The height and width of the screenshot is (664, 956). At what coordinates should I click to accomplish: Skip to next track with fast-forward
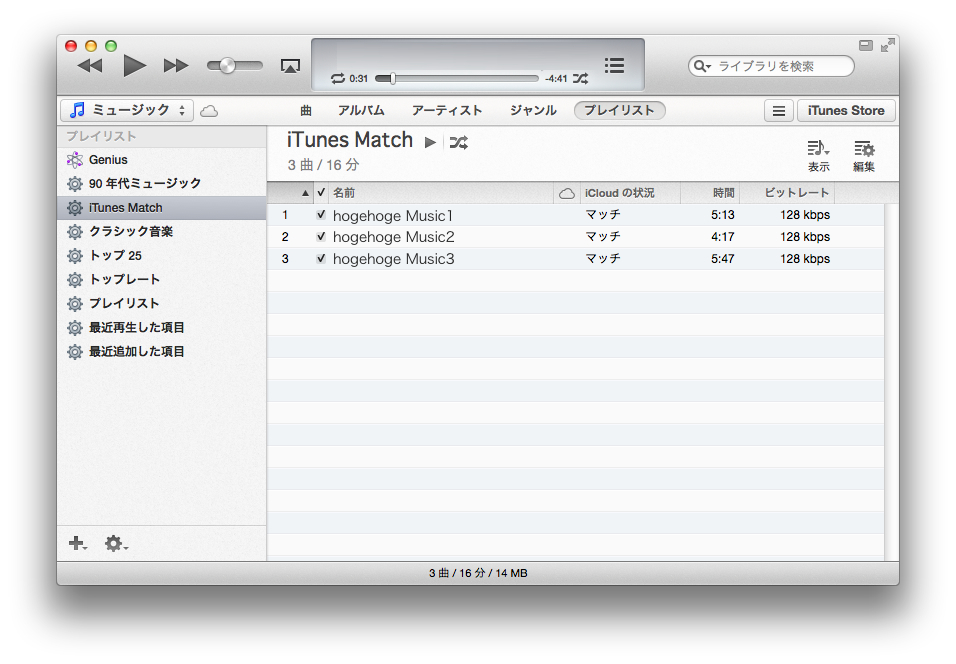tap(176, 66)
